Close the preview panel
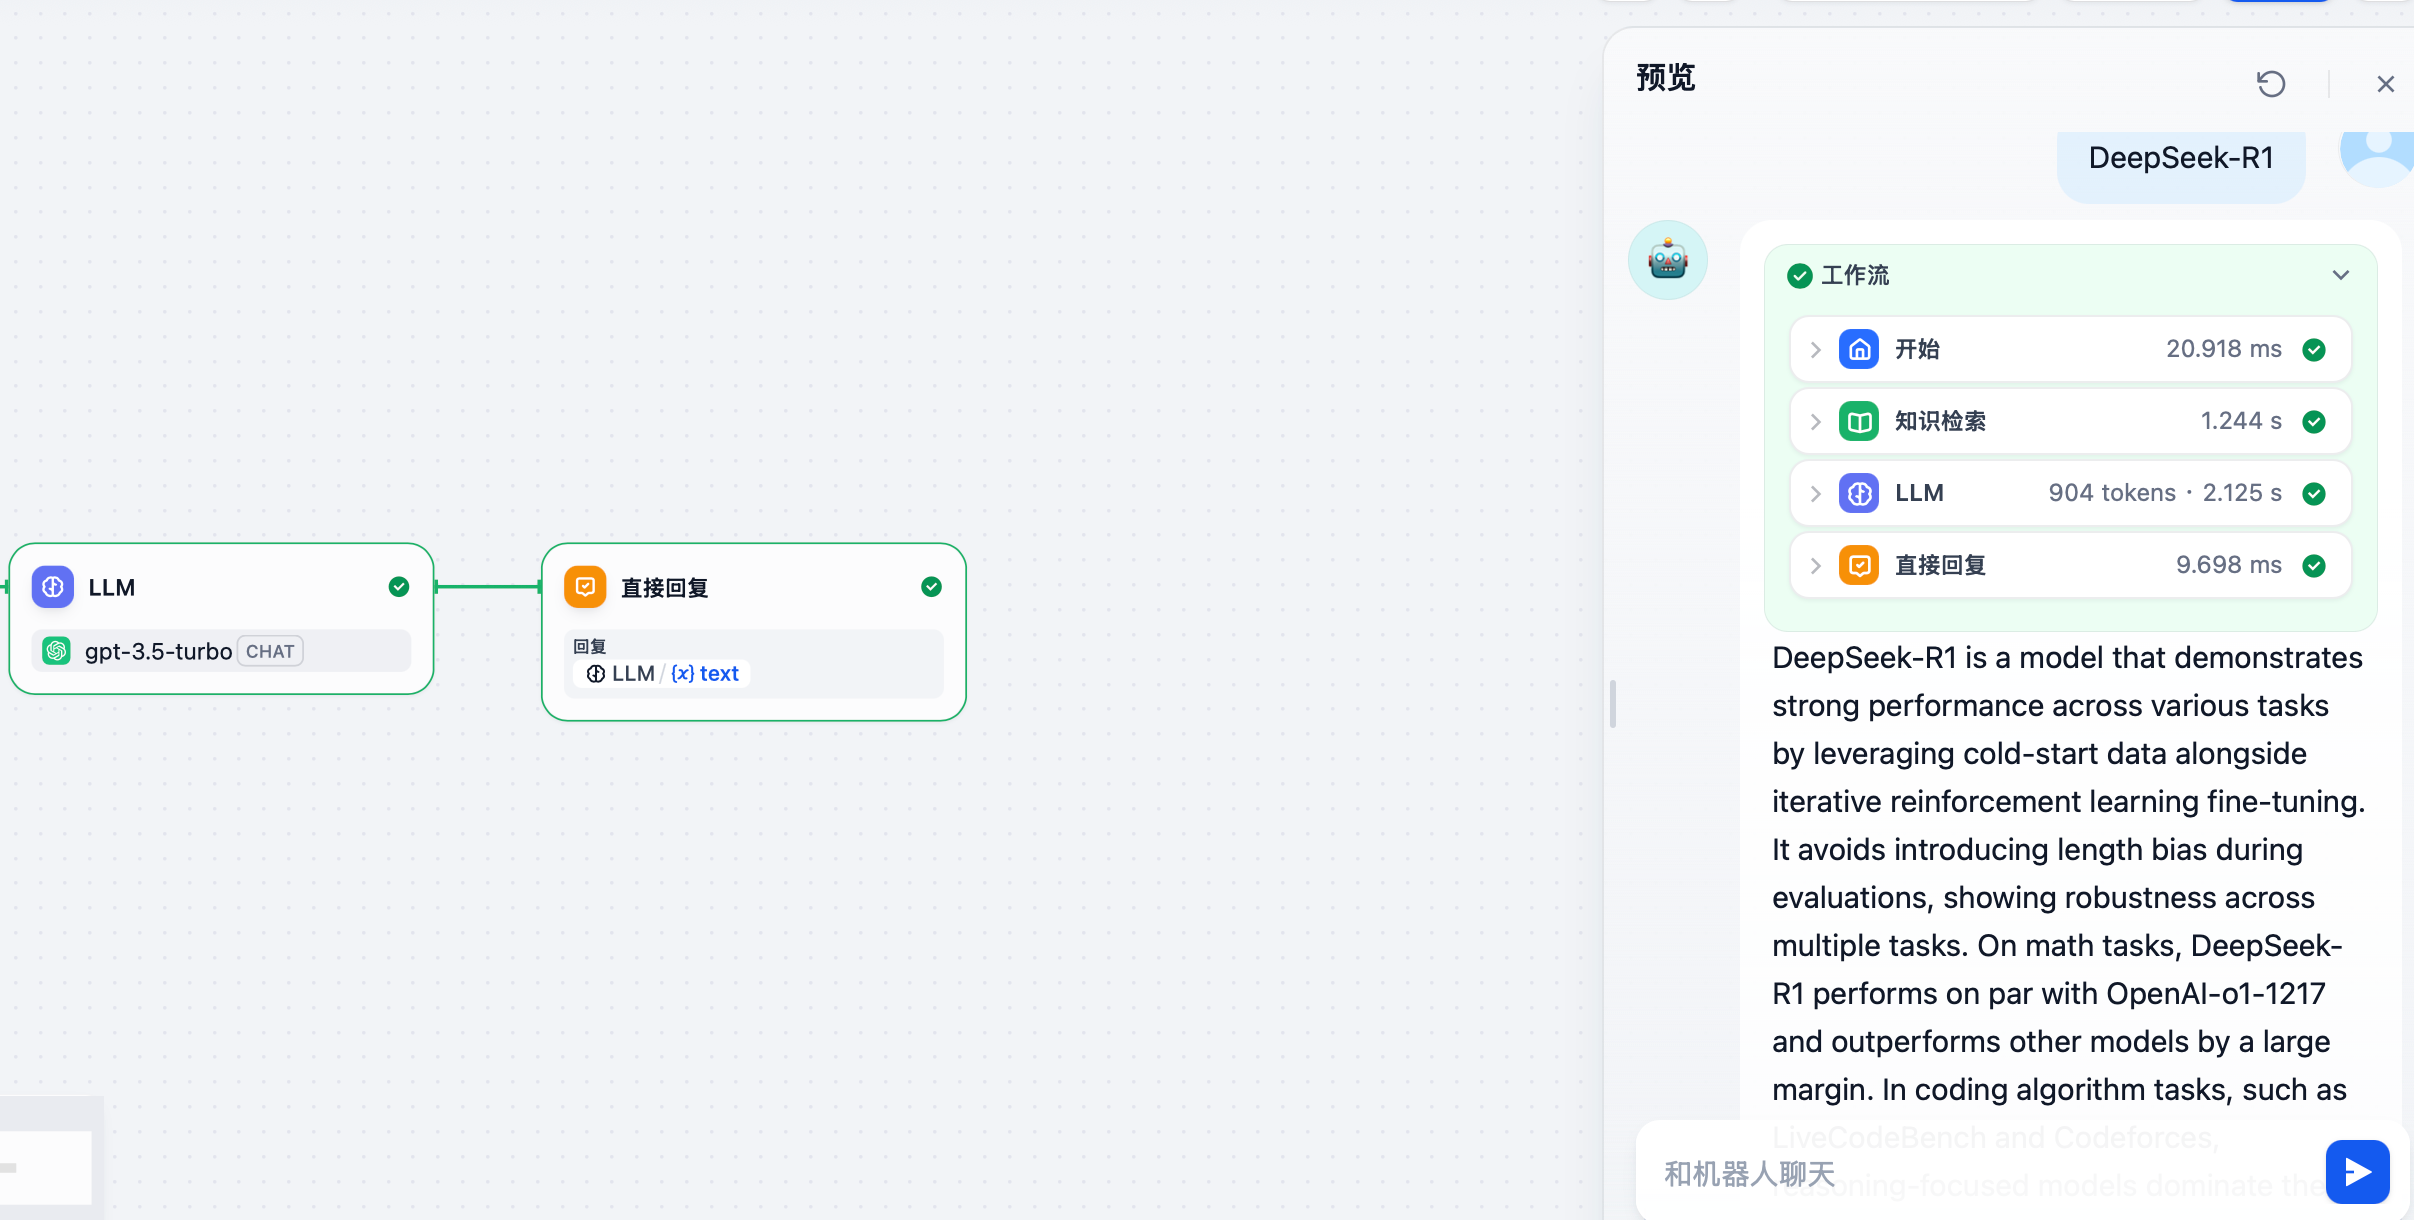The width and height of the screenshot is (2414, 1220). click(2385, 84)
